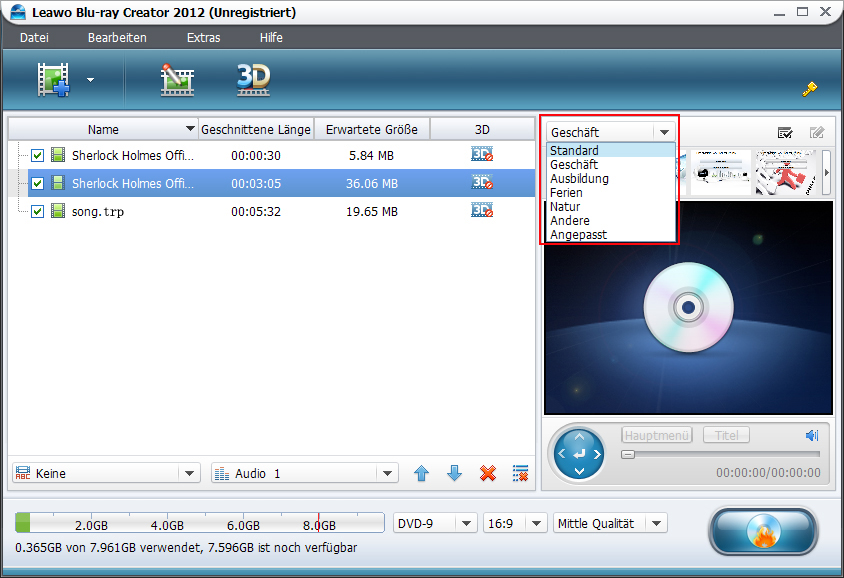Click the Name column header
The image size is (844, 578).
tap(103, 130)
